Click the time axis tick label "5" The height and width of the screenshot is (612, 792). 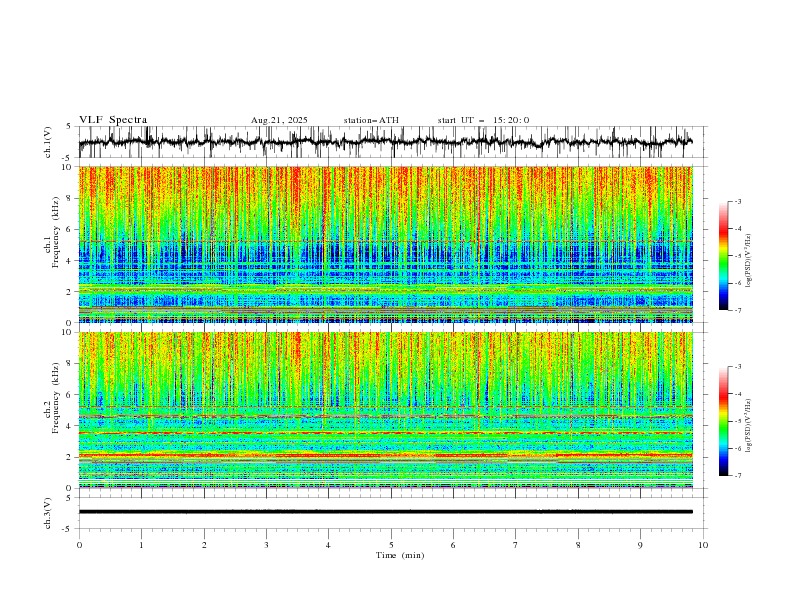click(x=391, y=545)
